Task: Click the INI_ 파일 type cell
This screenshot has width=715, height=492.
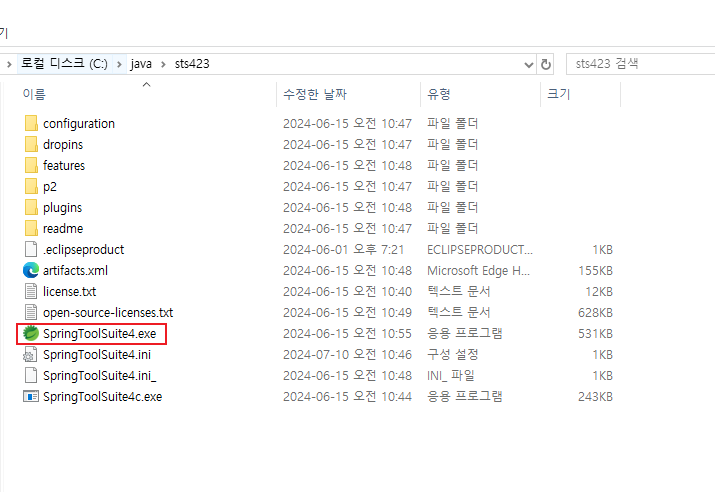Action: (x=451, y=376)
